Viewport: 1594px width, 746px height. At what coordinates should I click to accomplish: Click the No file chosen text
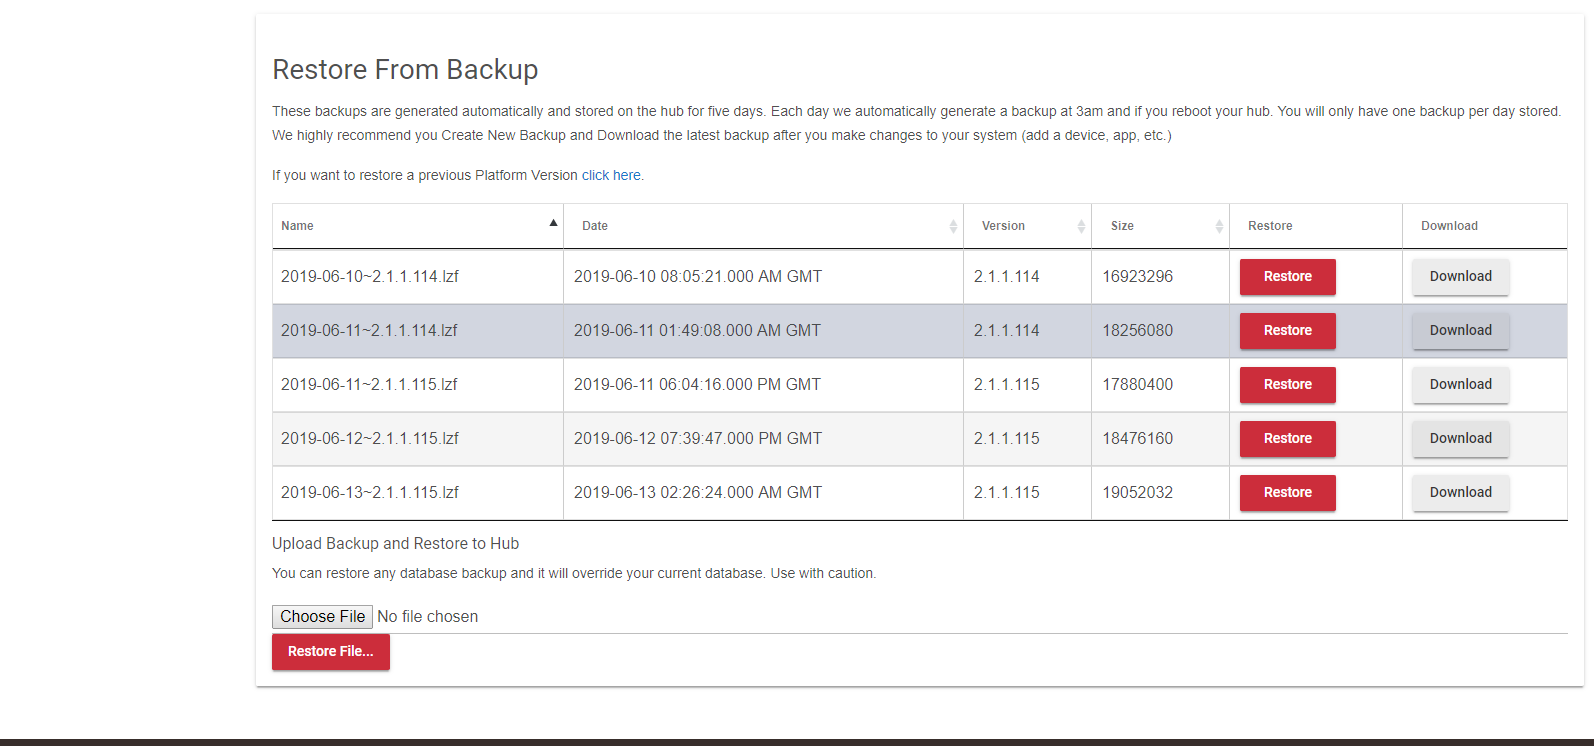click(x=427, y=617)
